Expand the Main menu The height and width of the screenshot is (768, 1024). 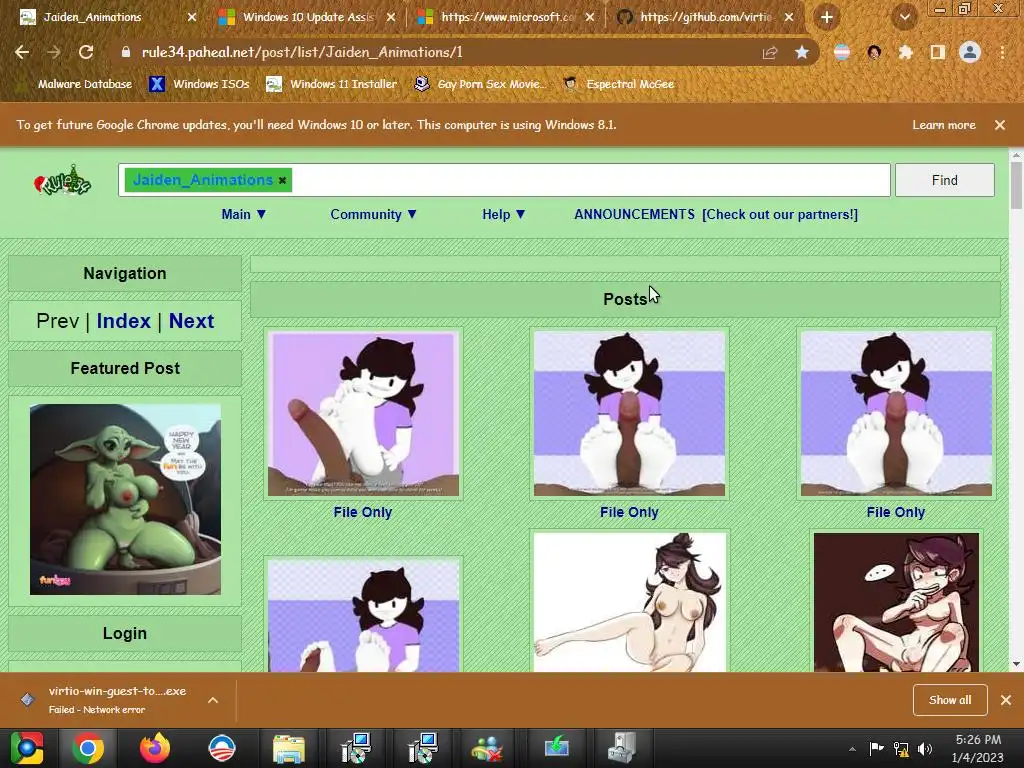coord(244,214)
